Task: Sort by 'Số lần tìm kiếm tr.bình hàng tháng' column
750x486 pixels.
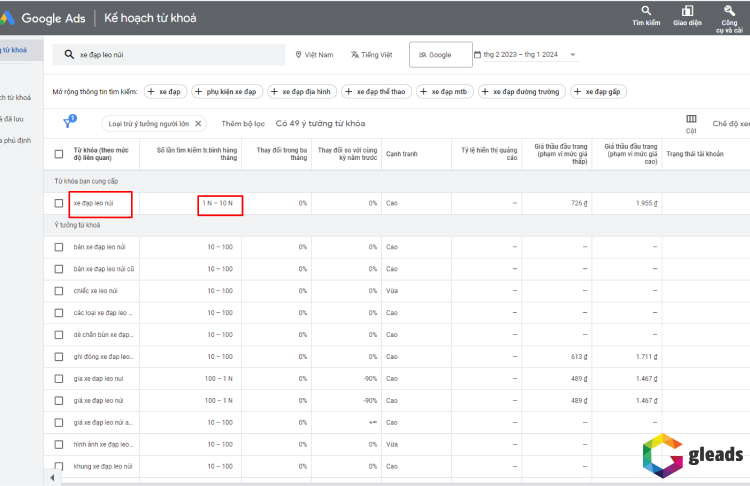Action: click(x=196, y=153)
